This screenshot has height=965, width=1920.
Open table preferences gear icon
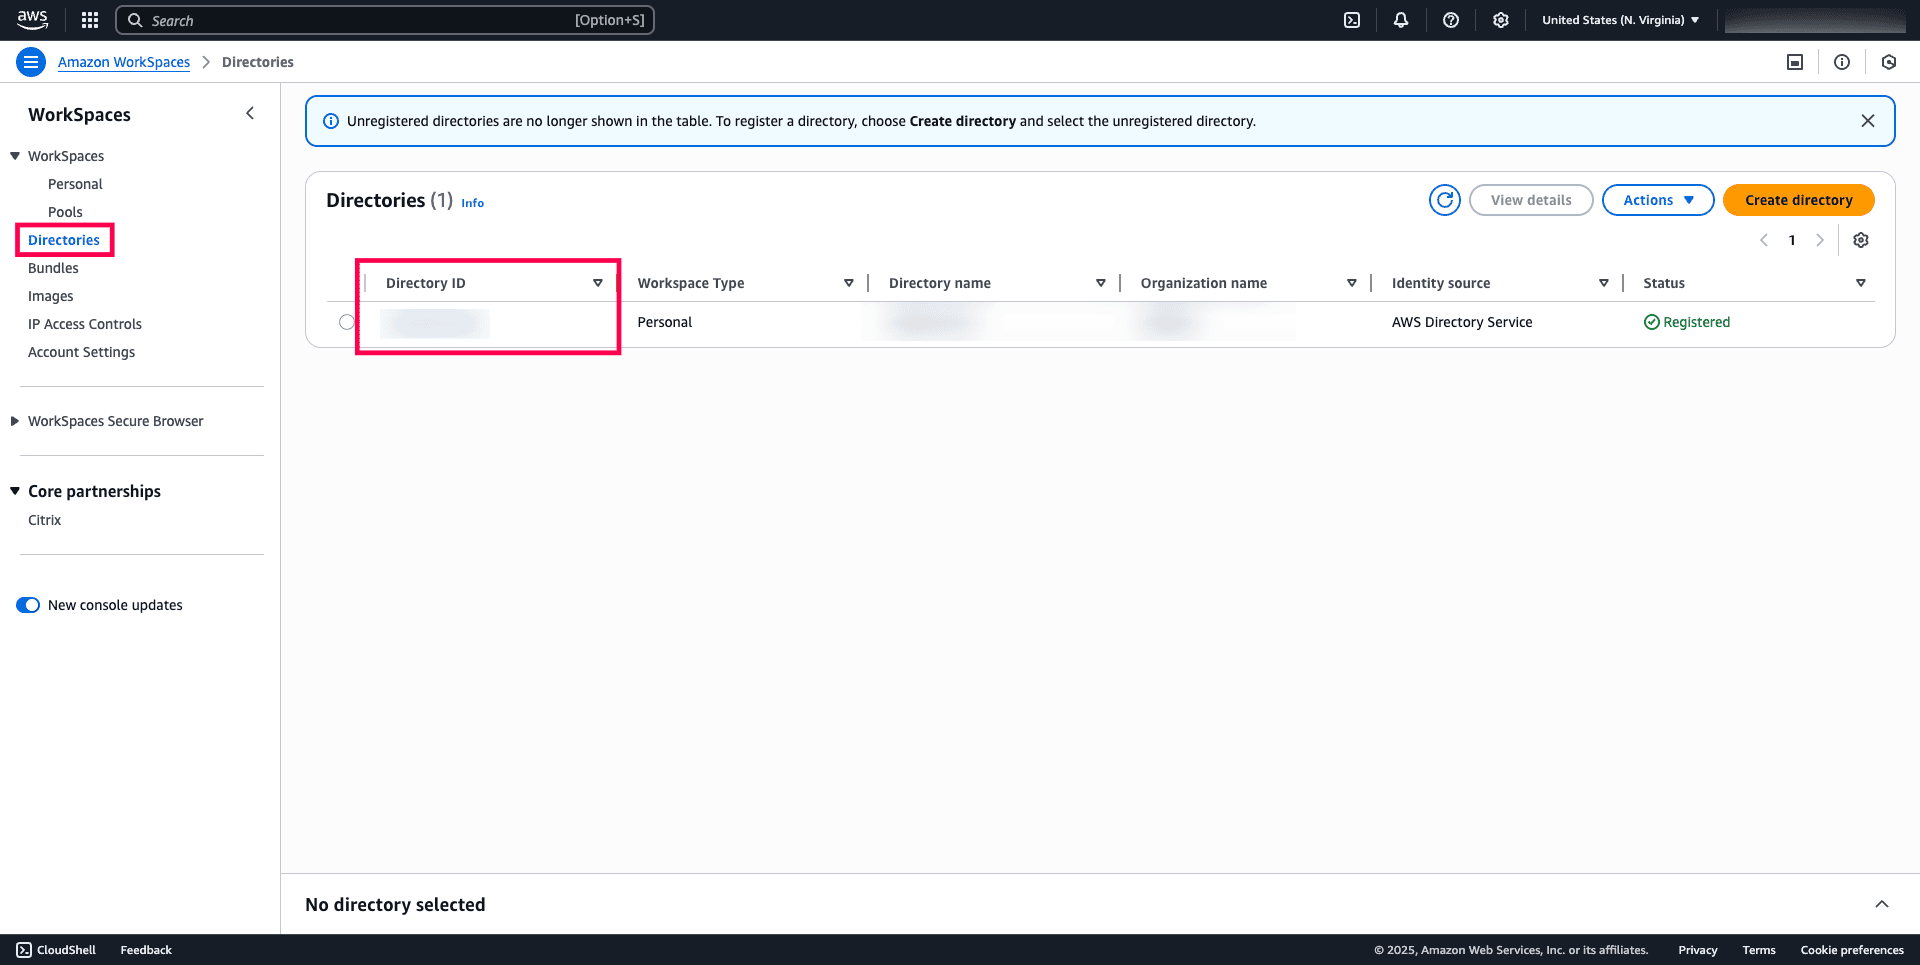click(1861, 240)
